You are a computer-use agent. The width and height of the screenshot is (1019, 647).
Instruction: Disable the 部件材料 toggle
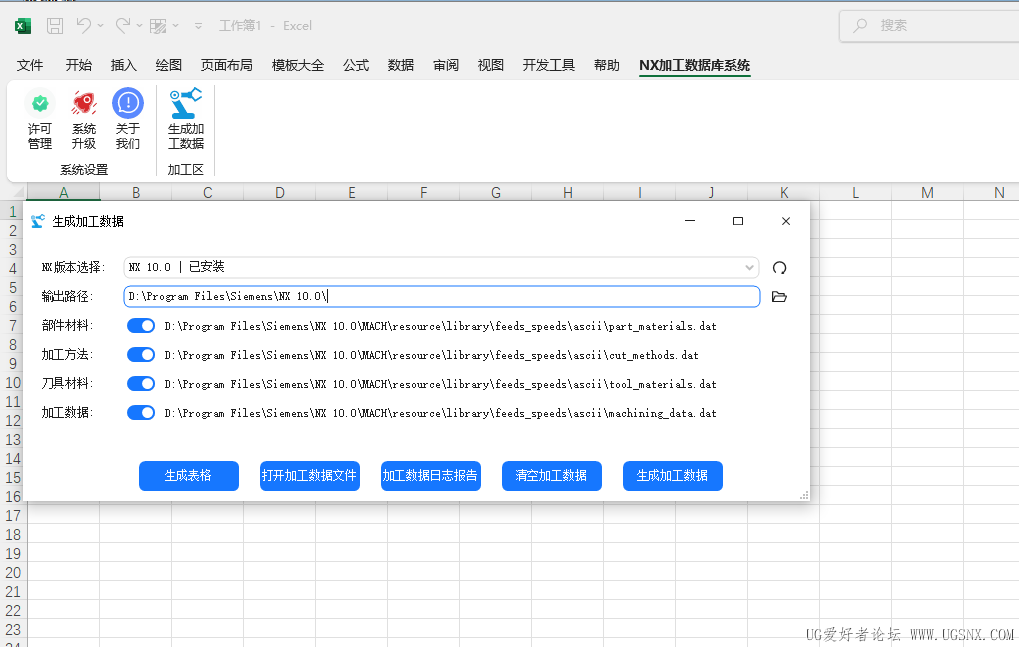point(141,325)
